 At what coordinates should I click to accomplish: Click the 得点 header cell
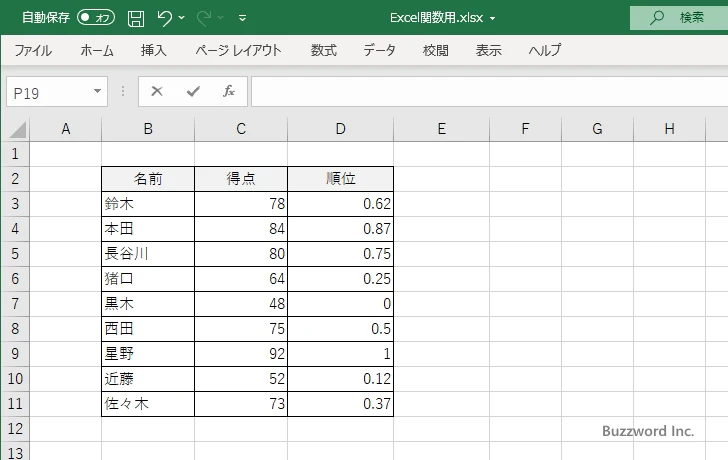pos(240,179)
